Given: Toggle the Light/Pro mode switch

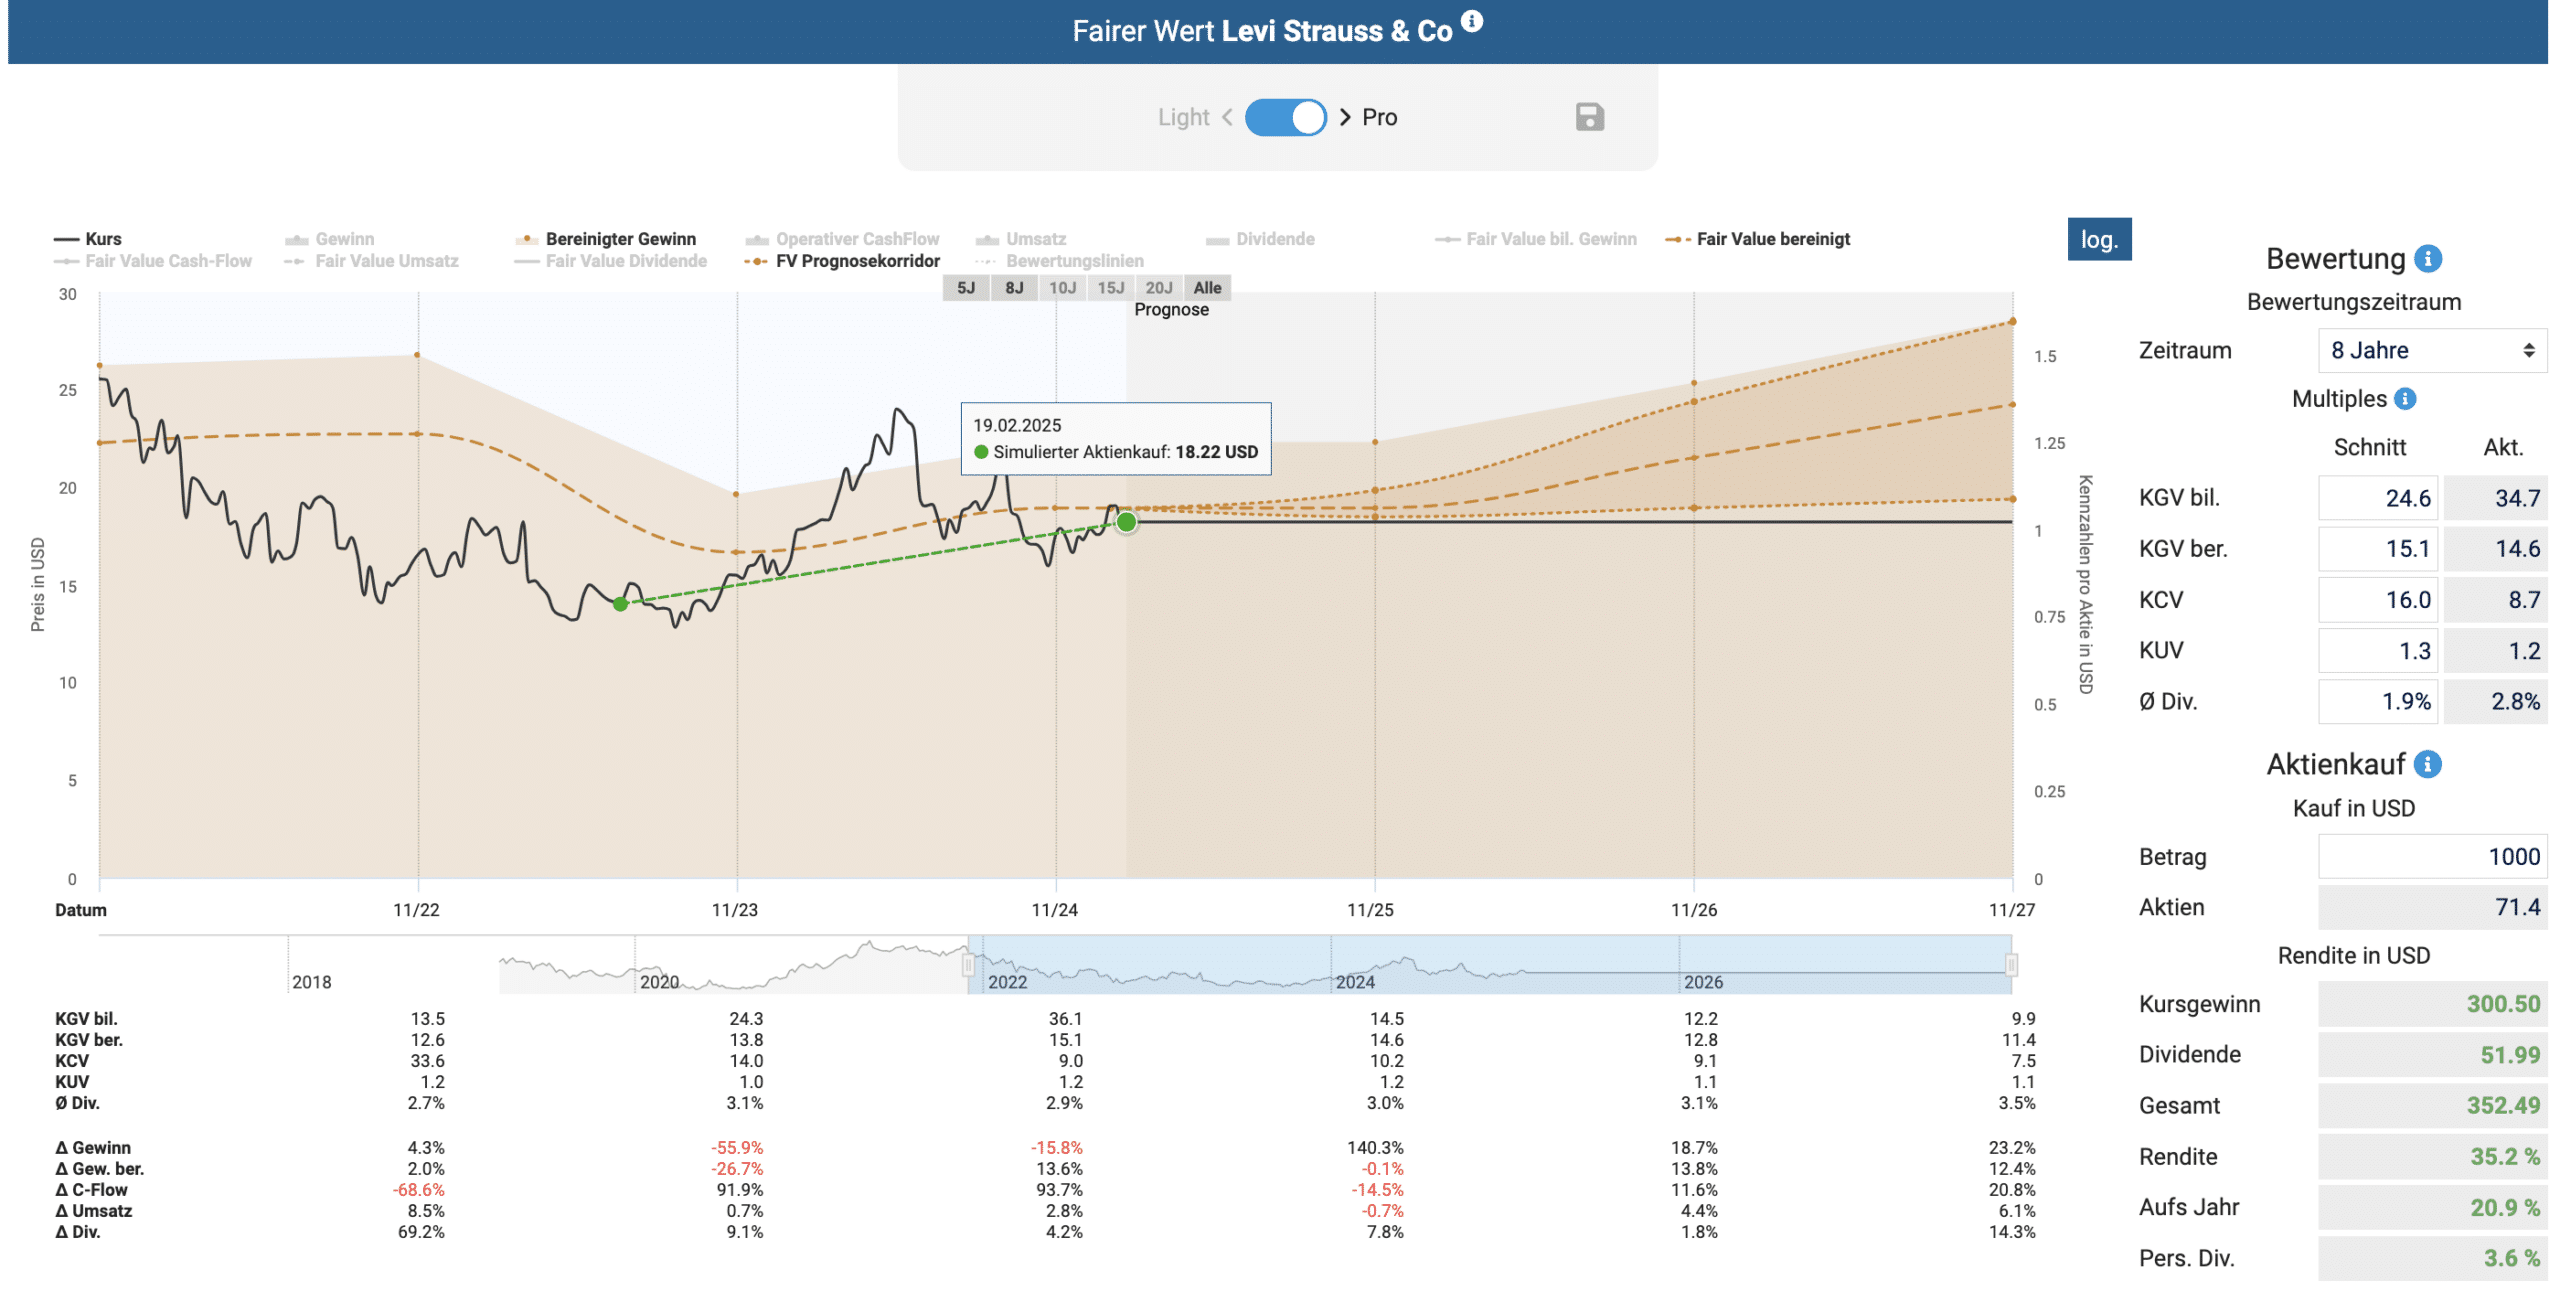Looking at the screenshot, I should 1285,117.
